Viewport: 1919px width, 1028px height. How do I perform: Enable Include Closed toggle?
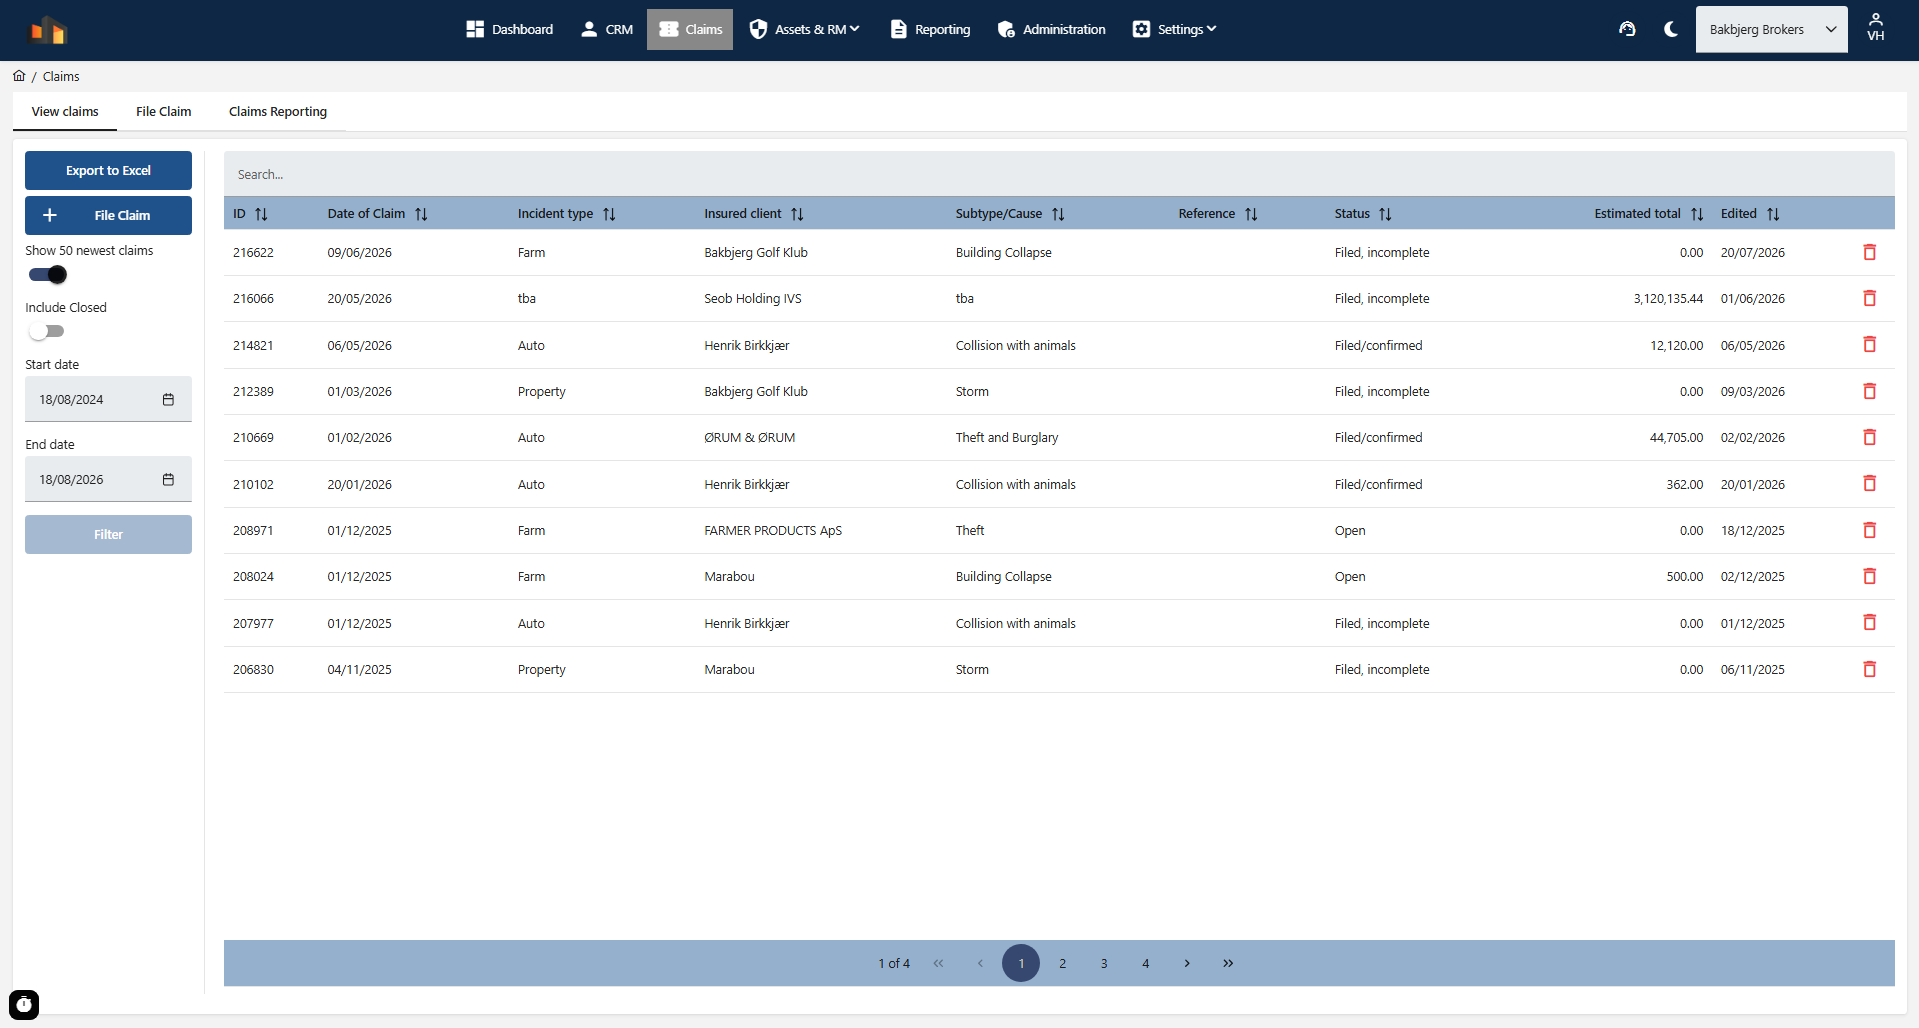pyautogui.click(x=47, y=331)
